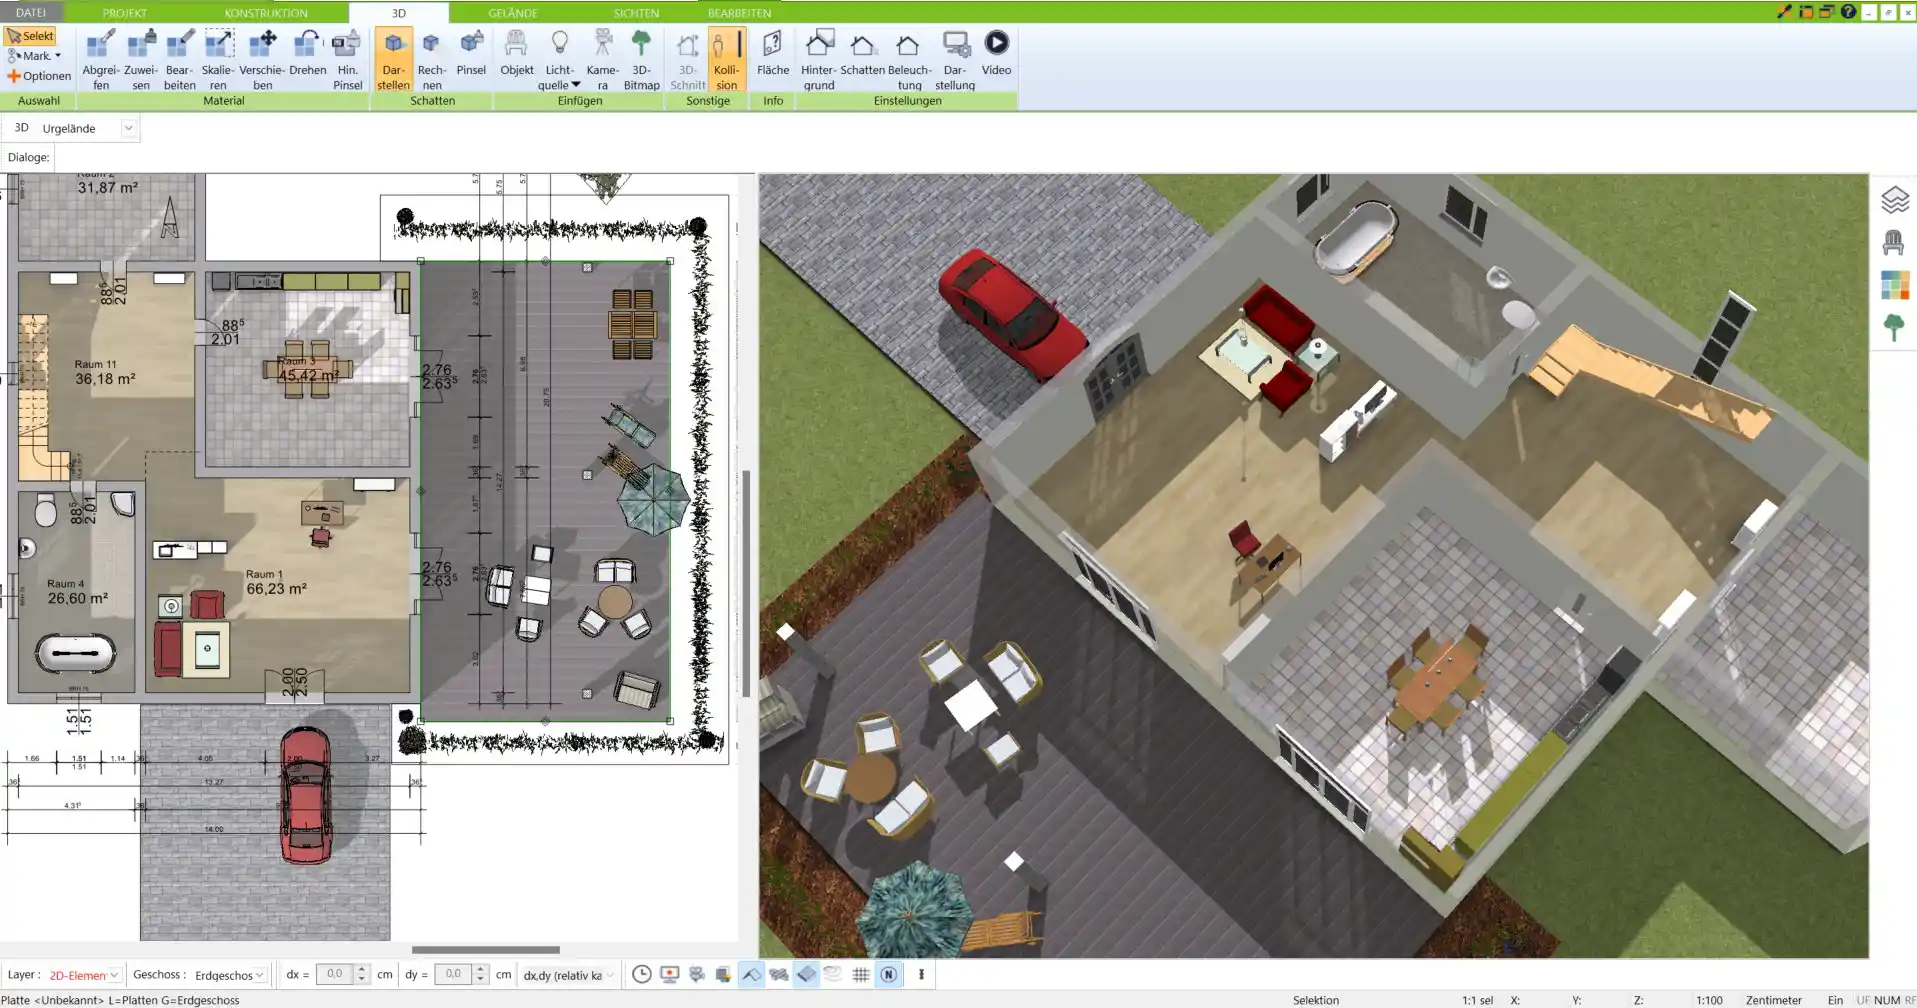This screenshot has width=1917, height=1008.
Task: Open Hintergrund settings
Action: pos(818,60)
